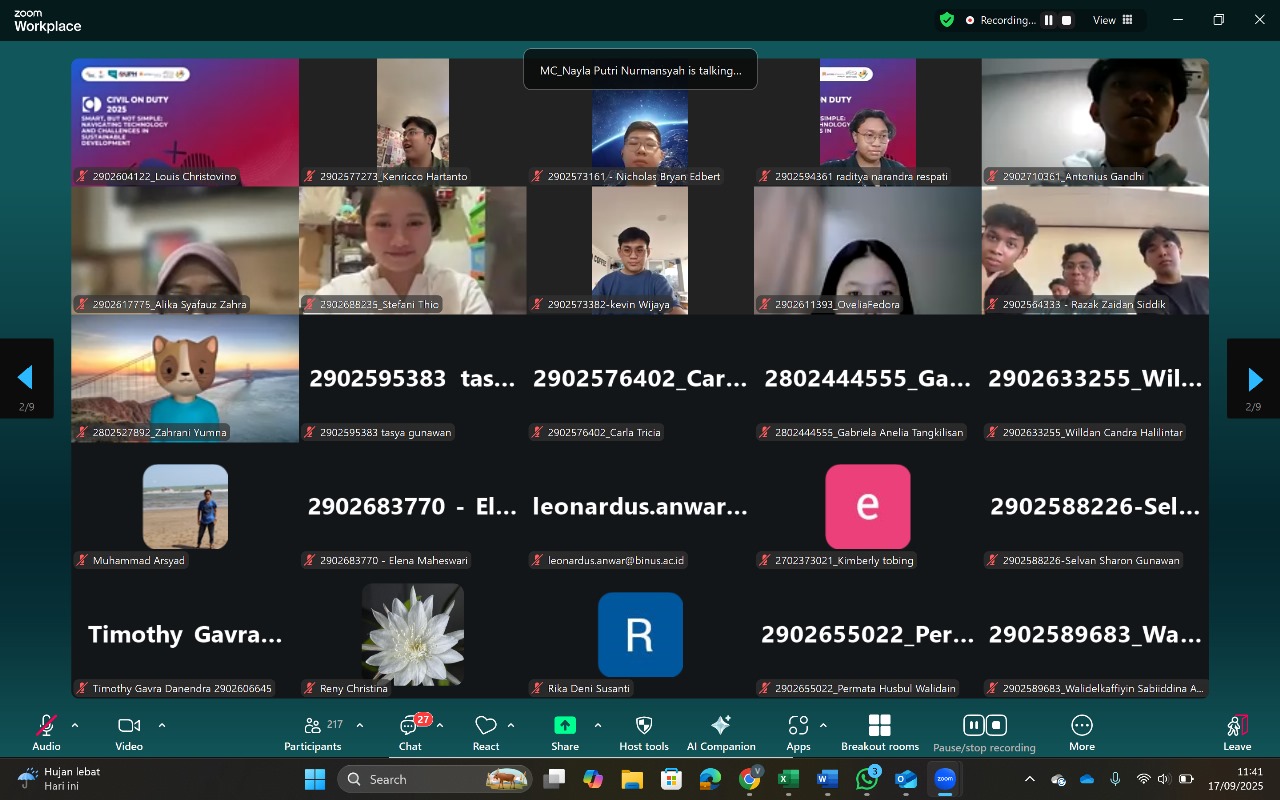Screen dimensions: 1280x800
Task: Open the View layout menu
Action: coord(1113,20)
